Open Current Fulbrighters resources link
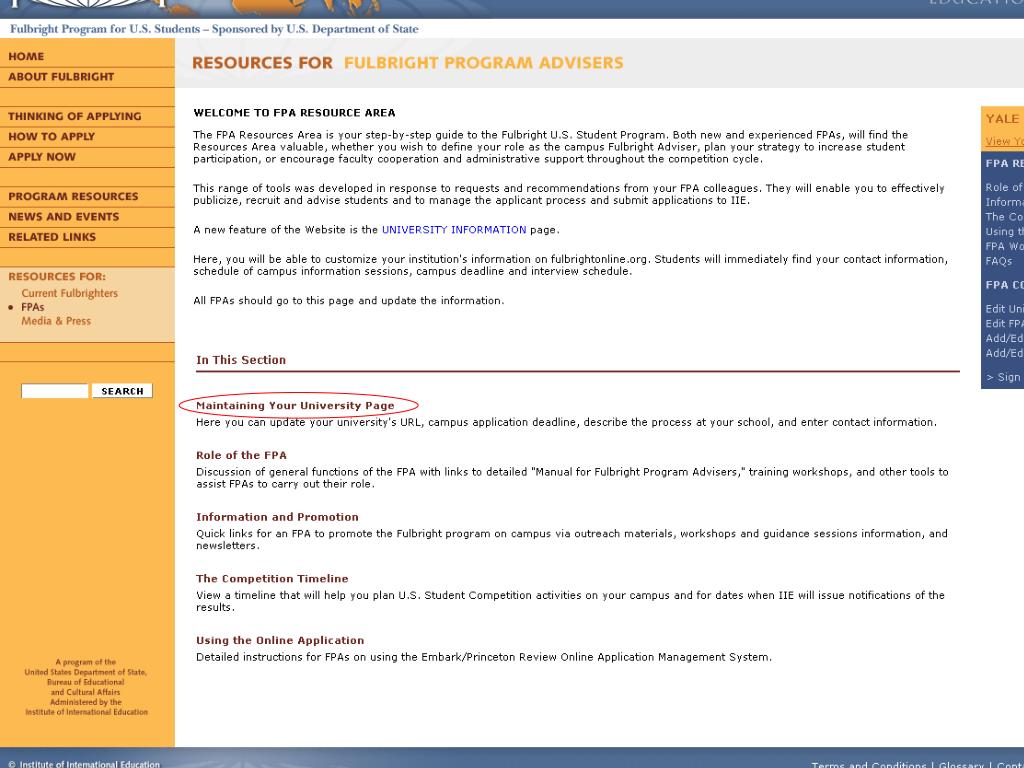This screenshot has height=768, width=1024. [x=69, y=293]
